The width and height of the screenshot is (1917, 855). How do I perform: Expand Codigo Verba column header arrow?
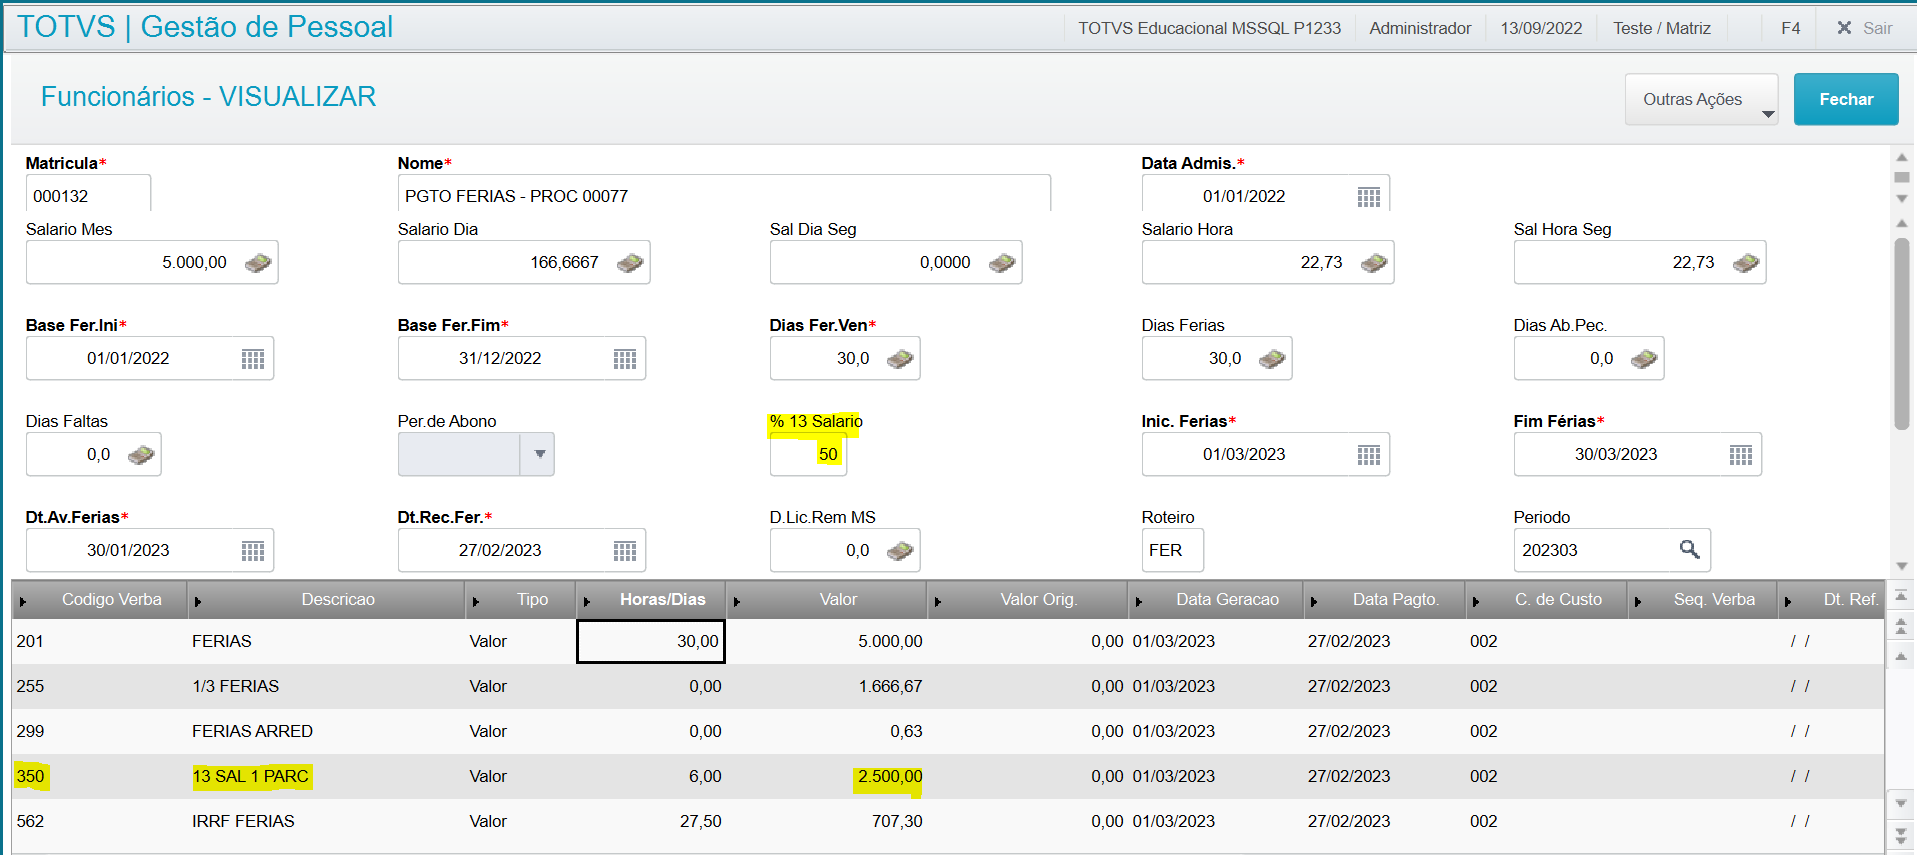coord(22,601)
